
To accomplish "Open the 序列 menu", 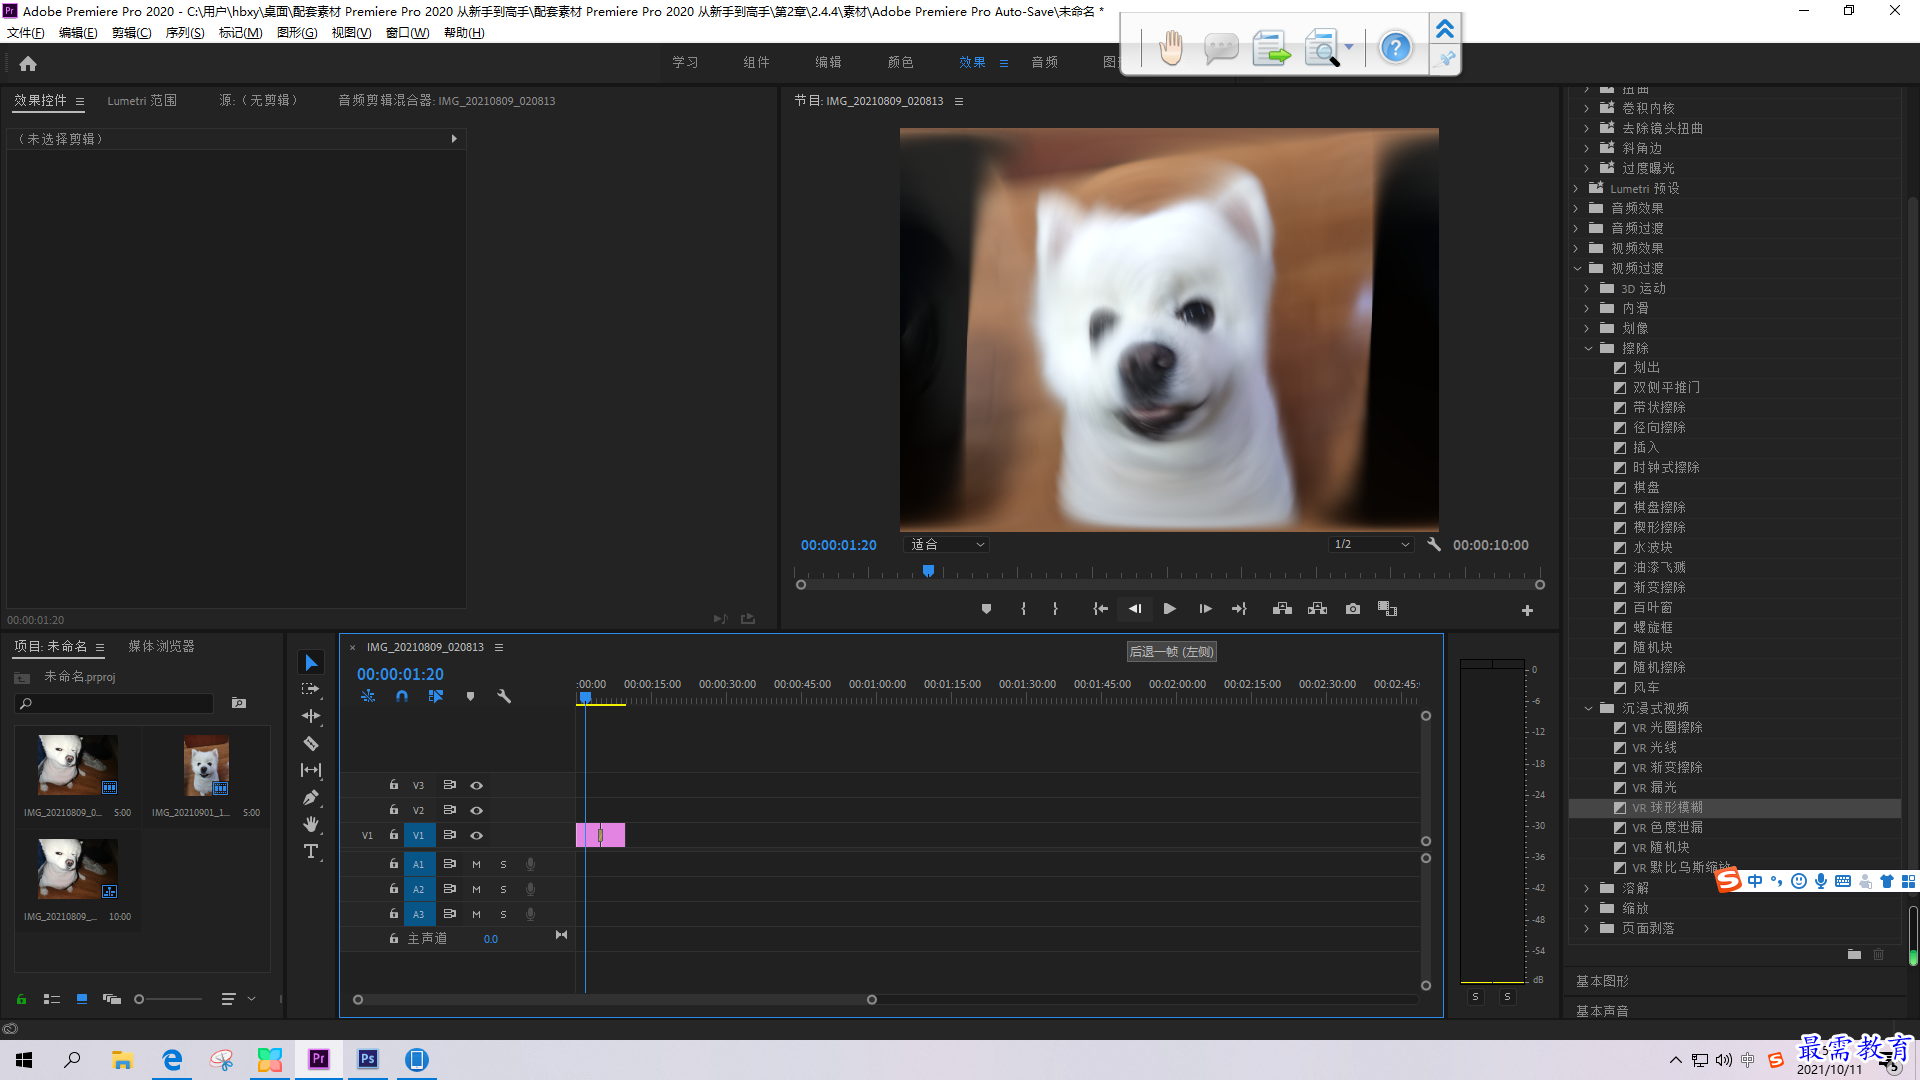I will tap(185, 33).
